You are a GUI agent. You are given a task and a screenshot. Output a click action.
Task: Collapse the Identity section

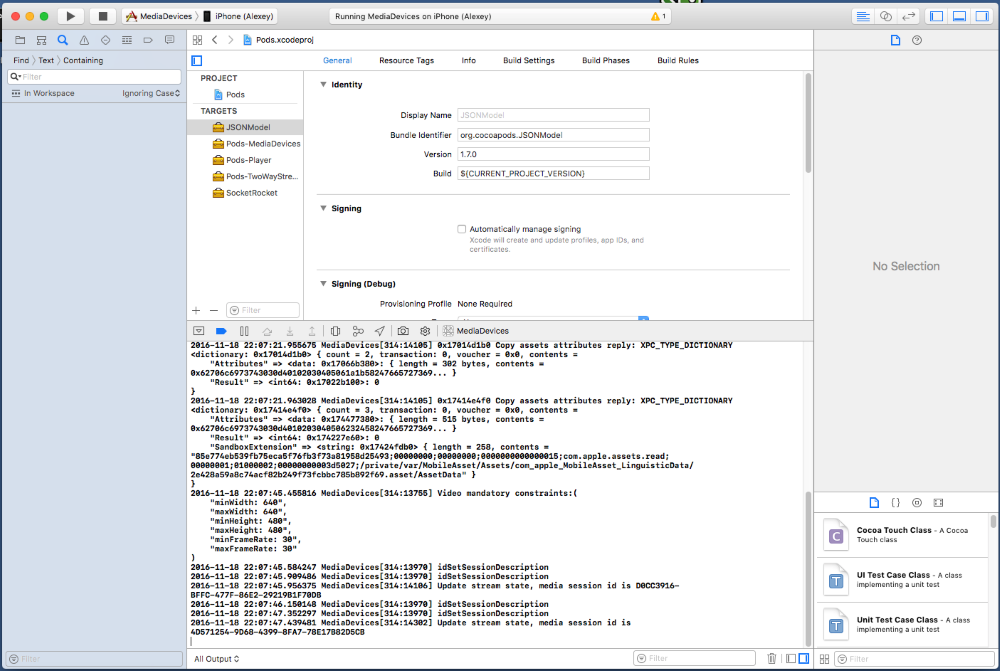tap(323, 85)
